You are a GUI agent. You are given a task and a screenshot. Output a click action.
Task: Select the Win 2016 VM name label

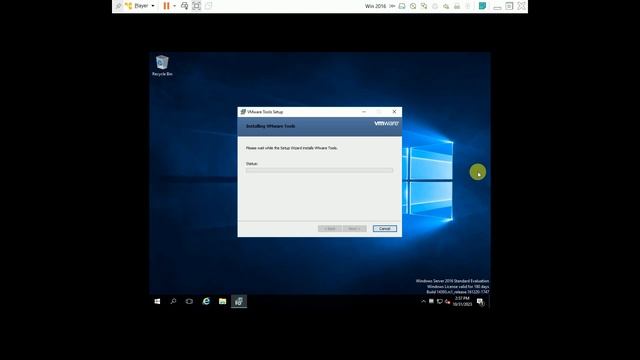click(375, 6)
